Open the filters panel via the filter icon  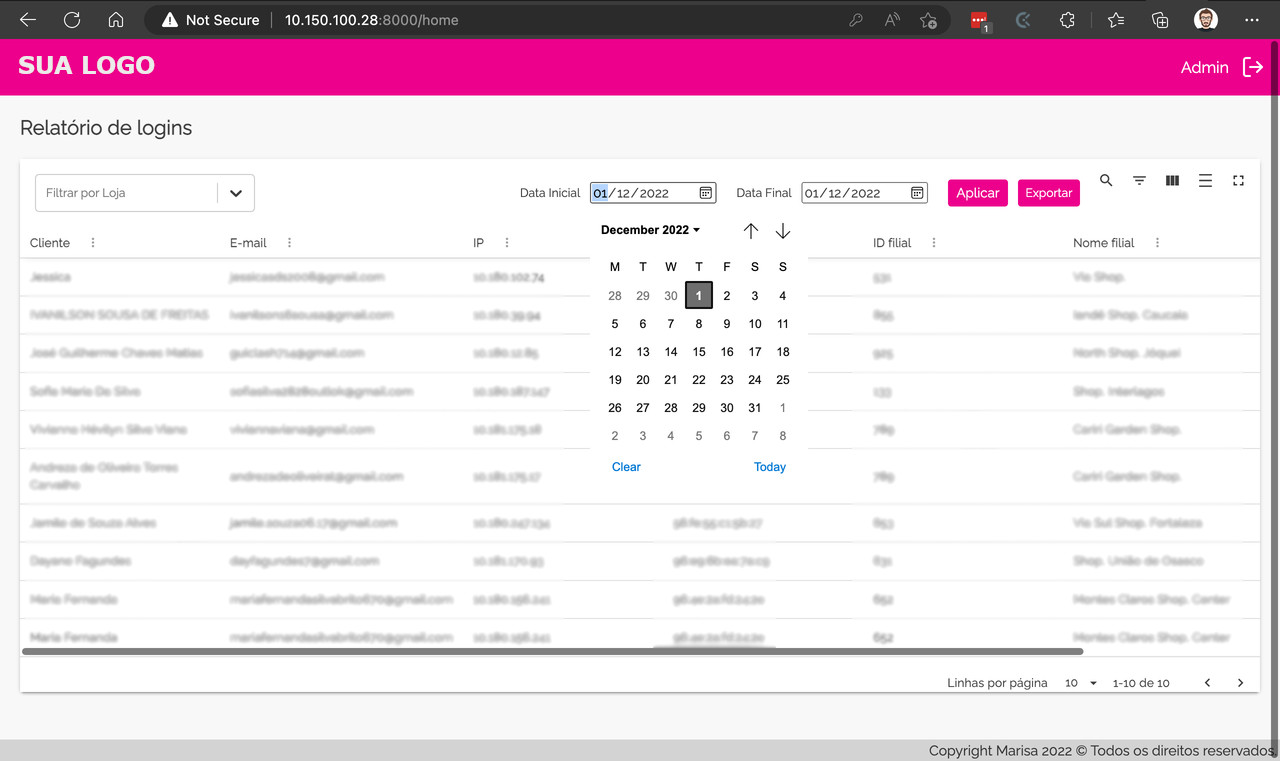tap(1139, 181)
